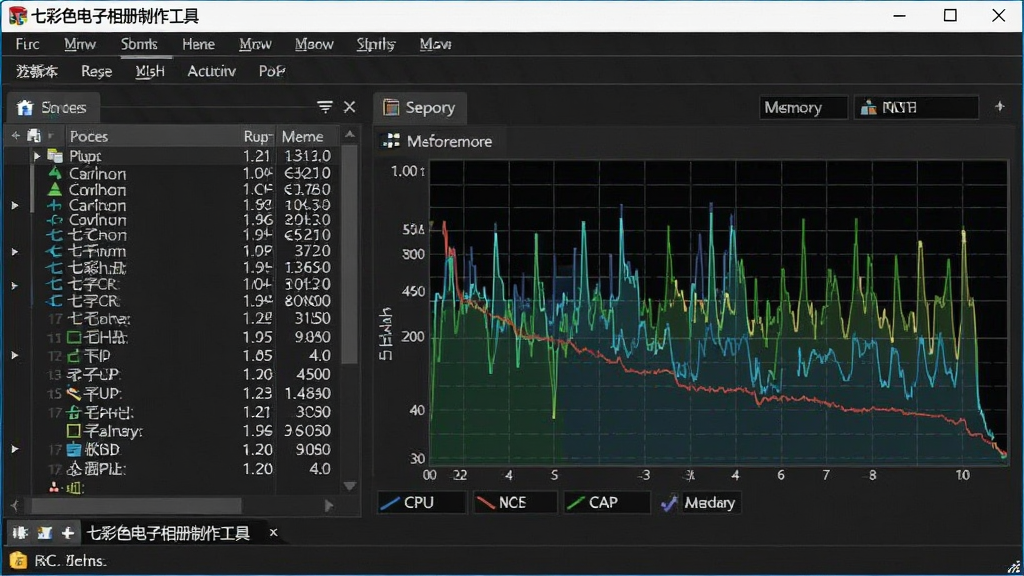Click the Actitiv toolbar button
Screen dimensions: 1024x576
pyautogui.click(x=212, y=71)
